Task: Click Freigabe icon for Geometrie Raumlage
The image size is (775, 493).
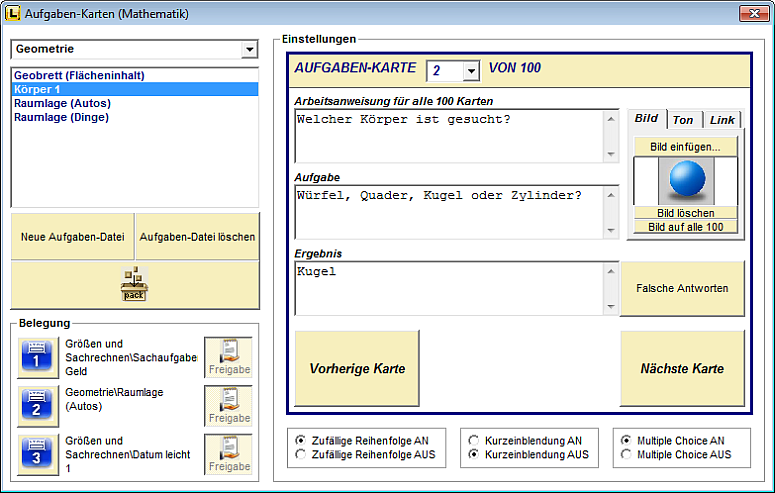Action: [229, 406]
